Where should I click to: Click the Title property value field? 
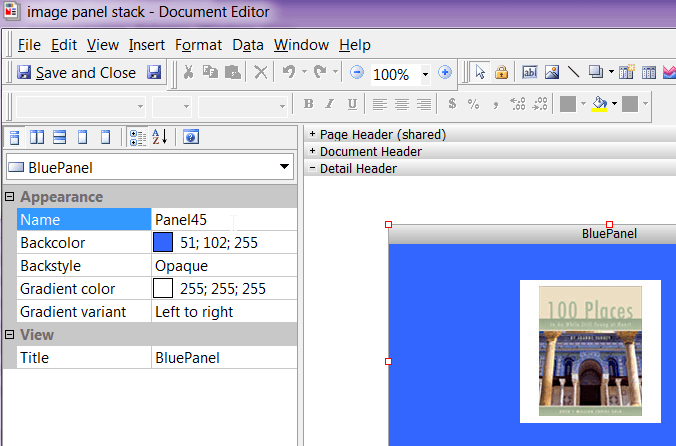click(x=223, y=358)
